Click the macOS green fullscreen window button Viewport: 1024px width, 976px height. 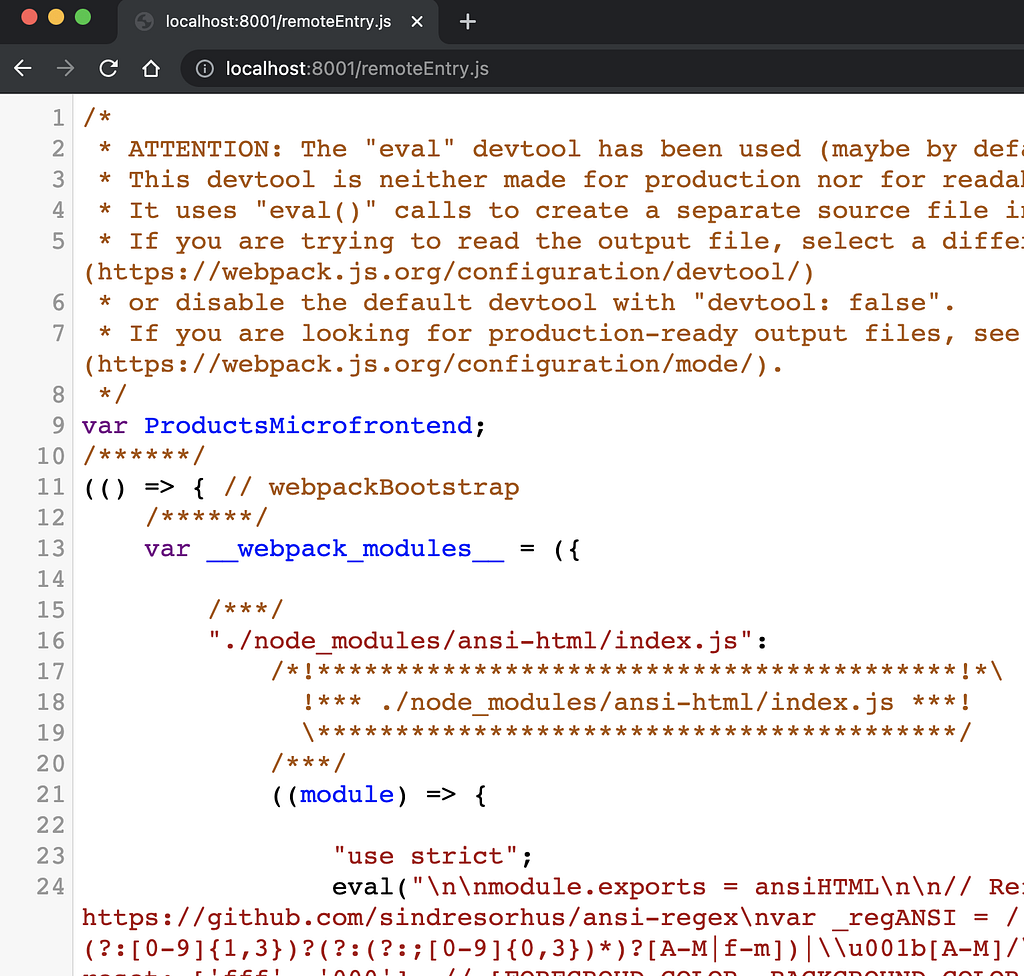click(83, 17)
